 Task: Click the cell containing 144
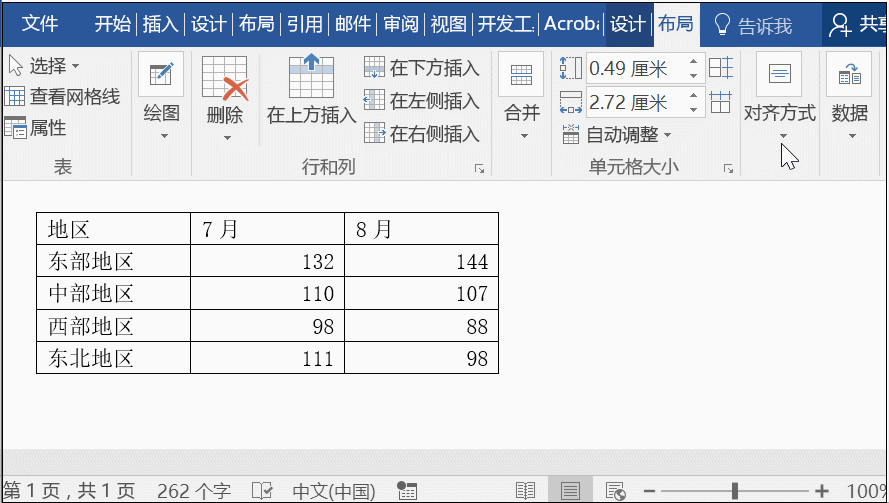tap(421, 261)
